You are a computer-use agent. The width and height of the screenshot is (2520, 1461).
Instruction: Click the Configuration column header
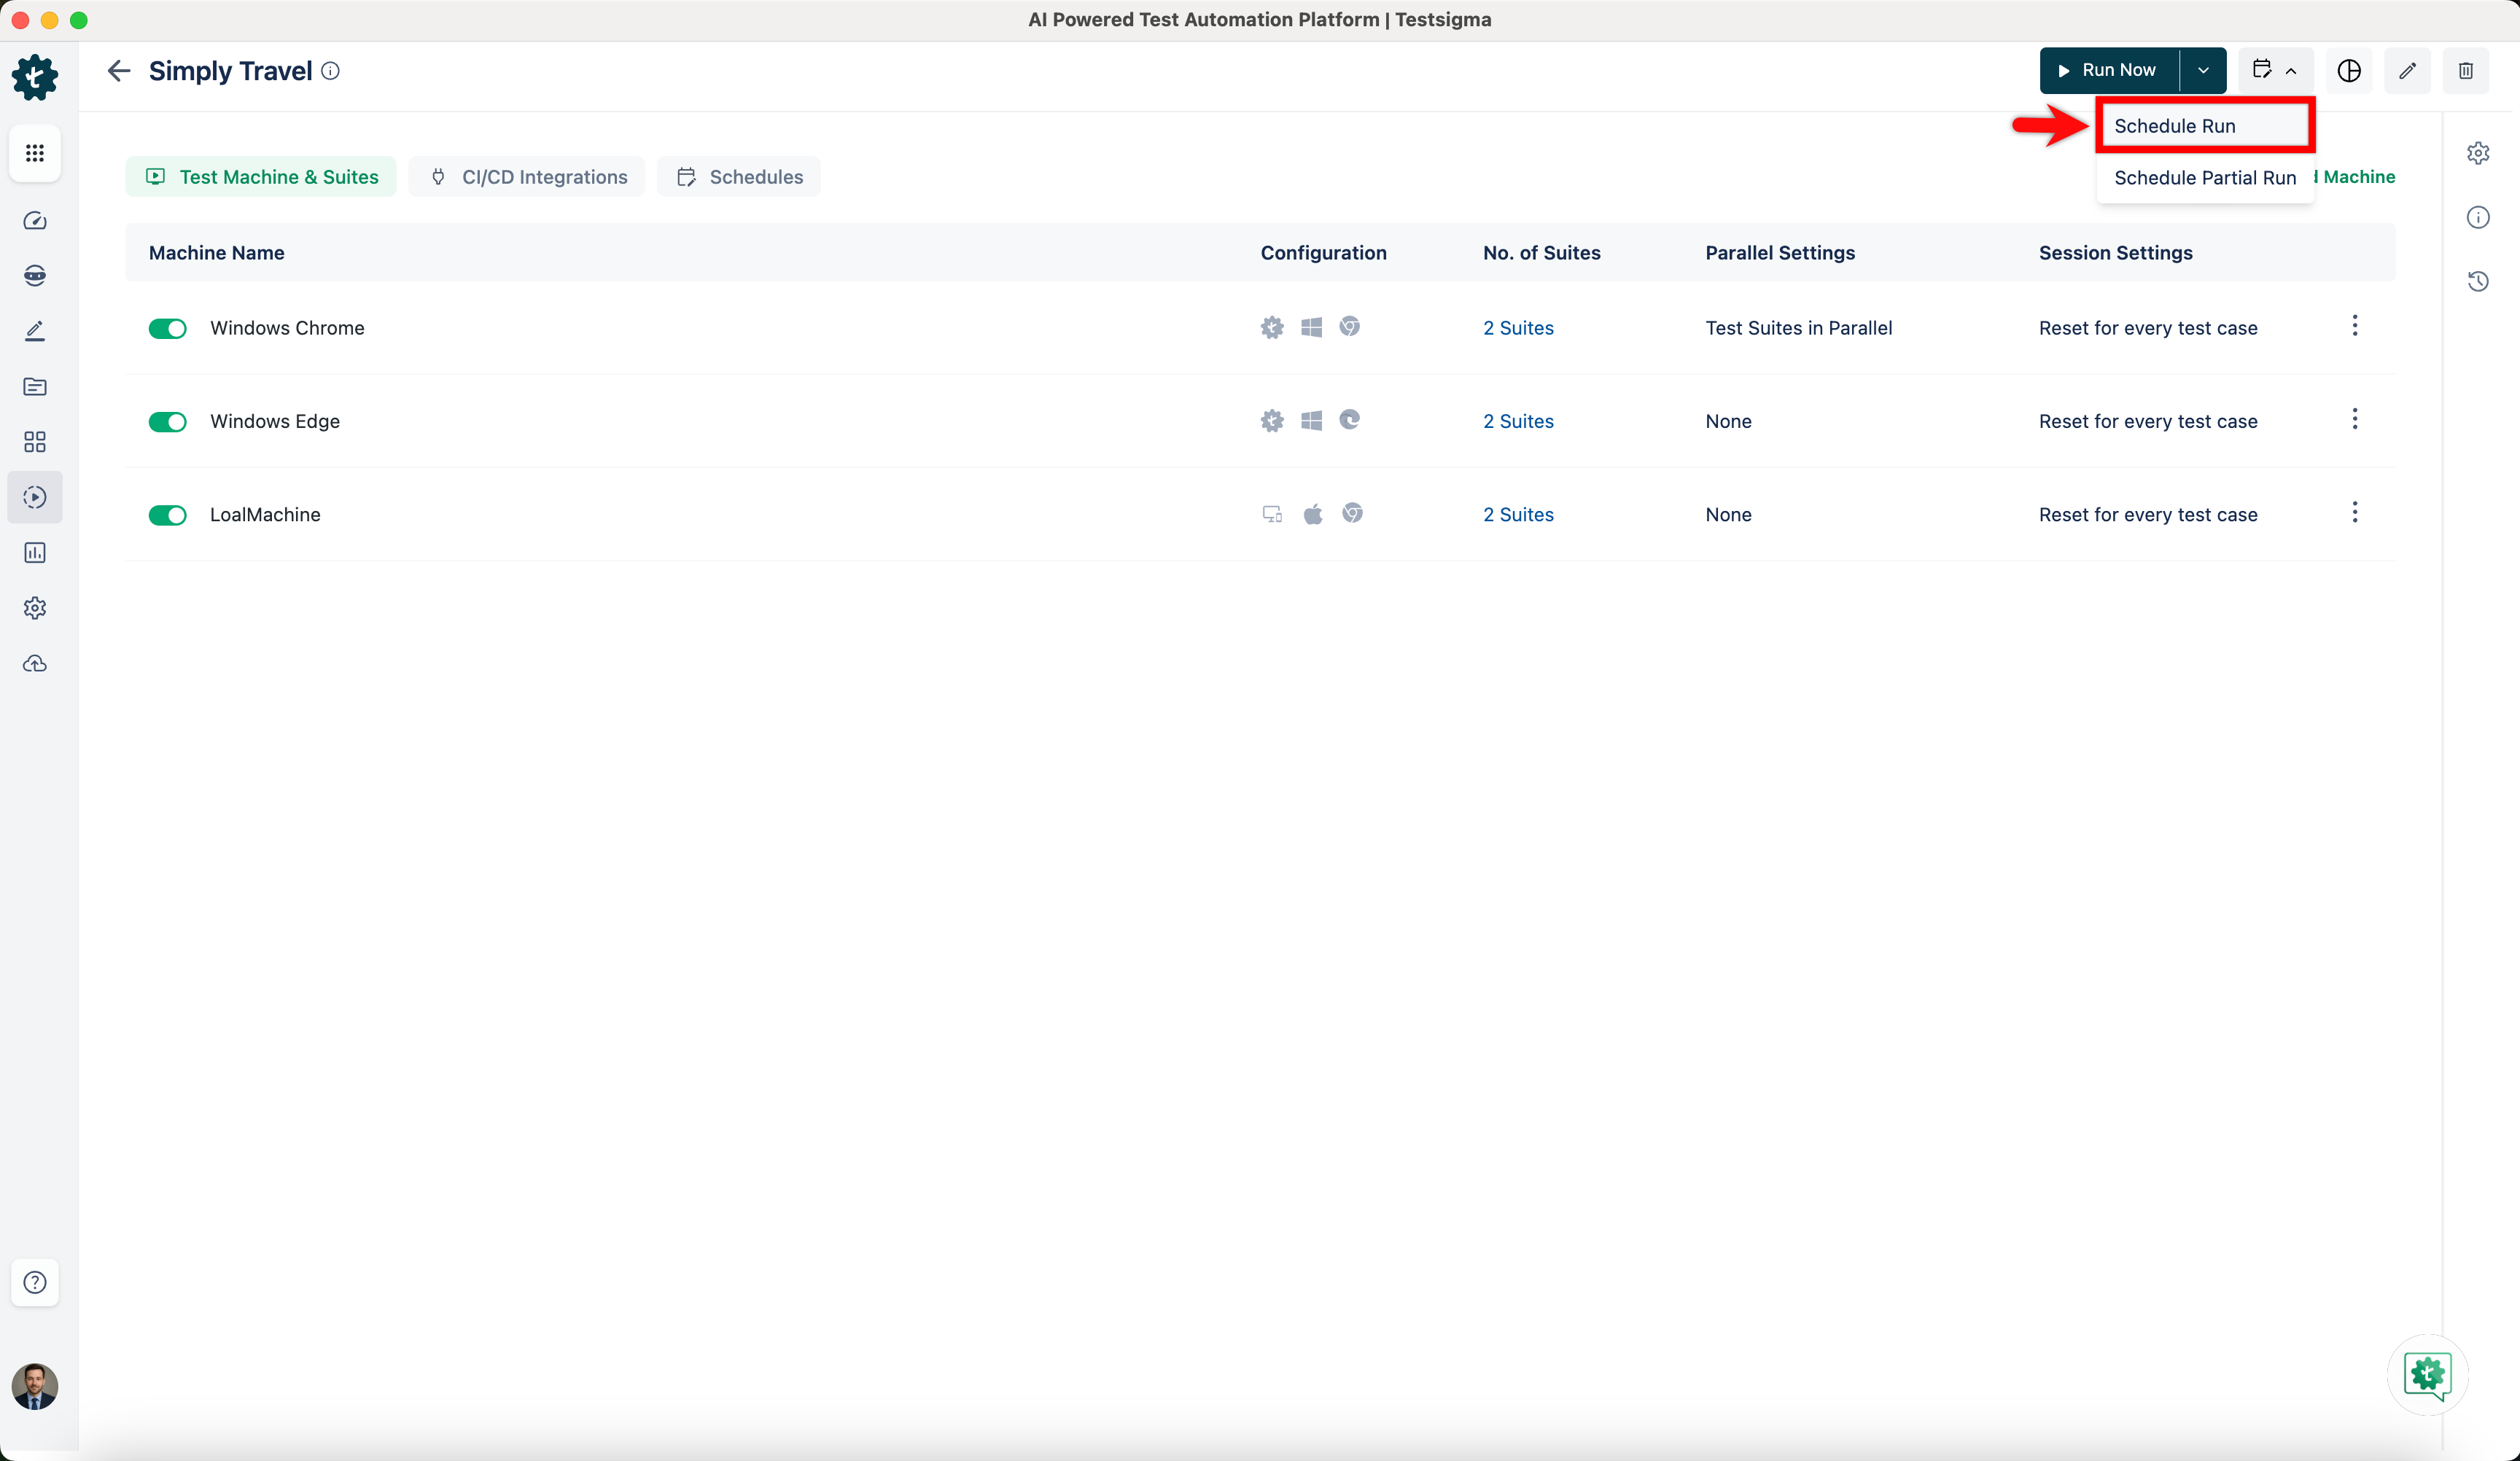[1323, 253]
